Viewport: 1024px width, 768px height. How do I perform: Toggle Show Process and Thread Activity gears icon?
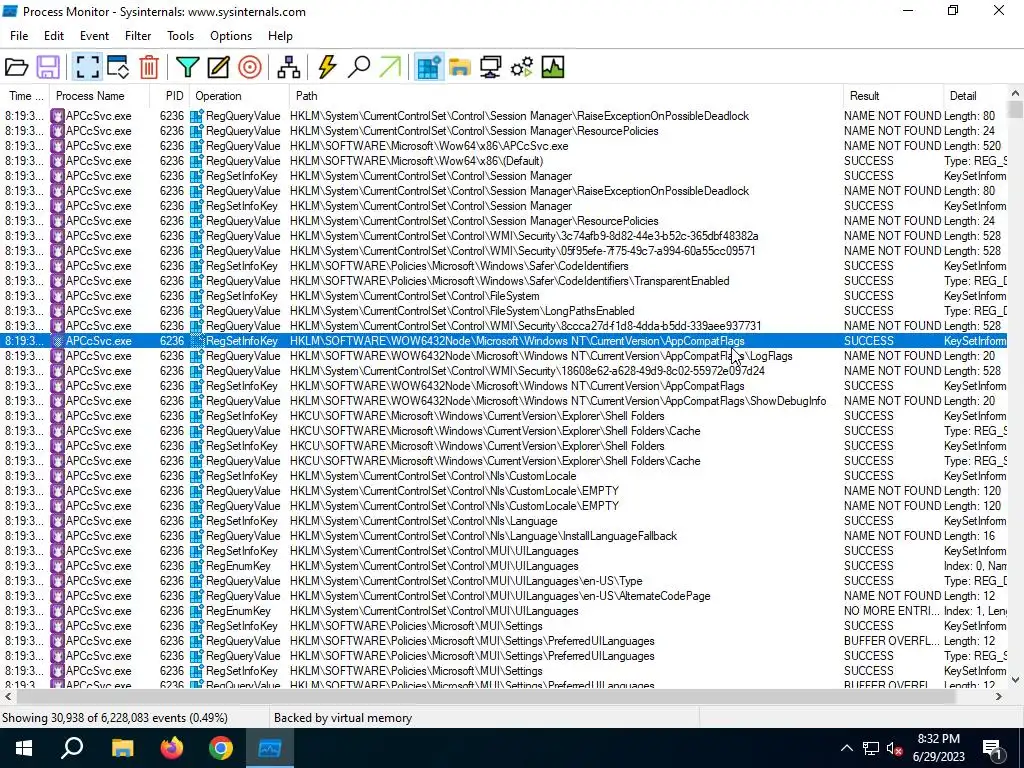tap(522, 67)
